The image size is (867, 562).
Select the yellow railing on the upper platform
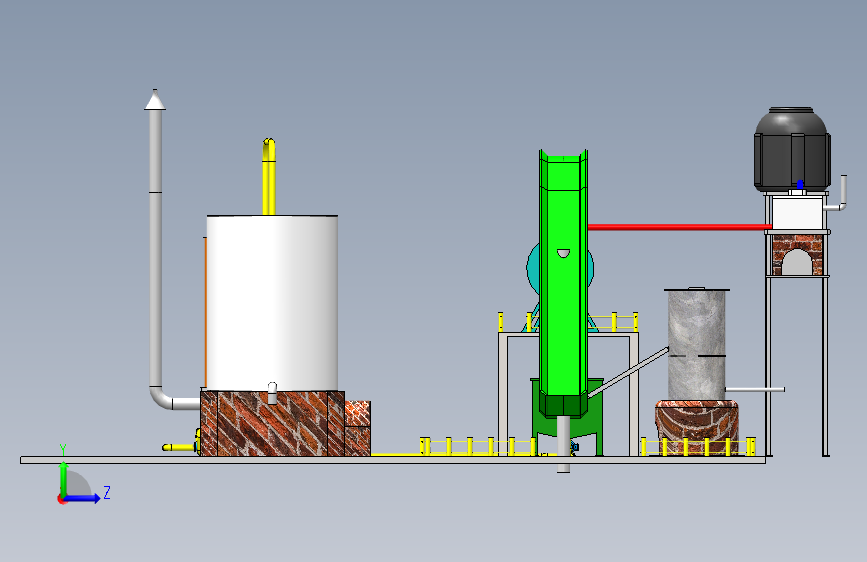click(x=614, y=321)
